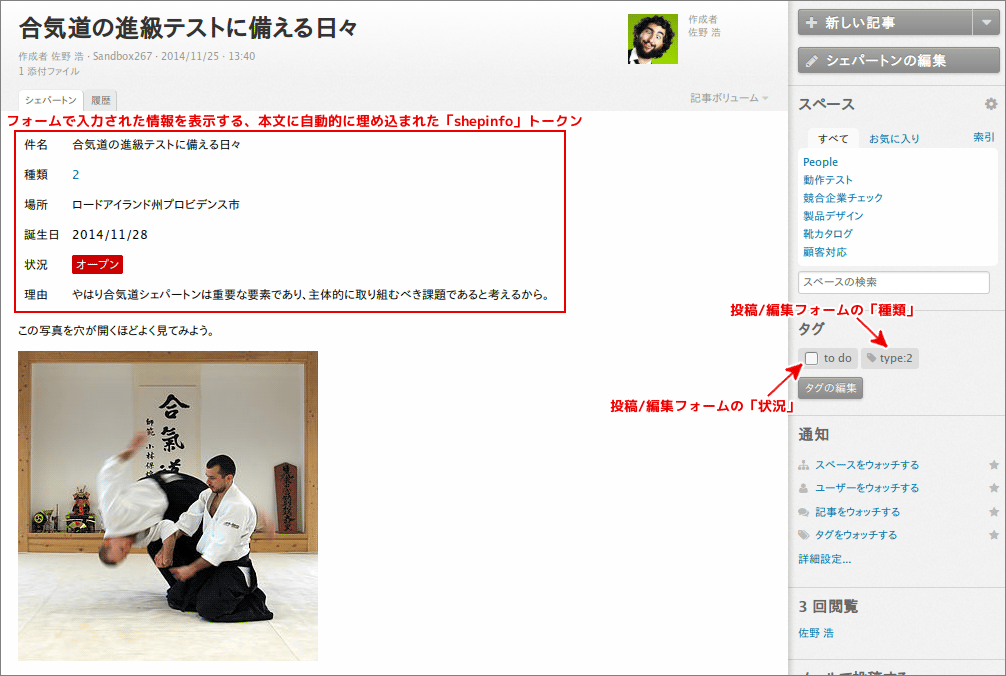1006x676 pixels.
Task: Click star next to スペースをウォッチする
Action: [x=993, y=465]
